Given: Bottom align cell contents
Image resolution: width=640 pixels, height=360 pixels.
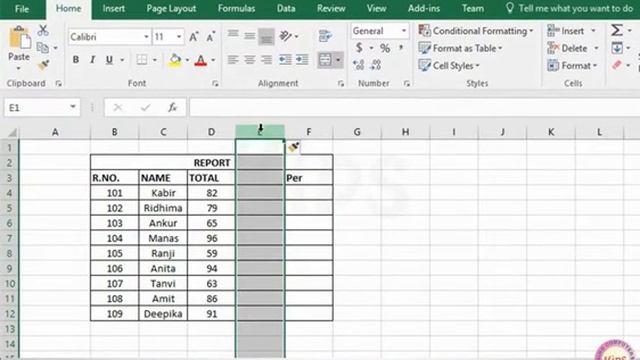Looking at the screenshot, I should (x=266, y=38).
